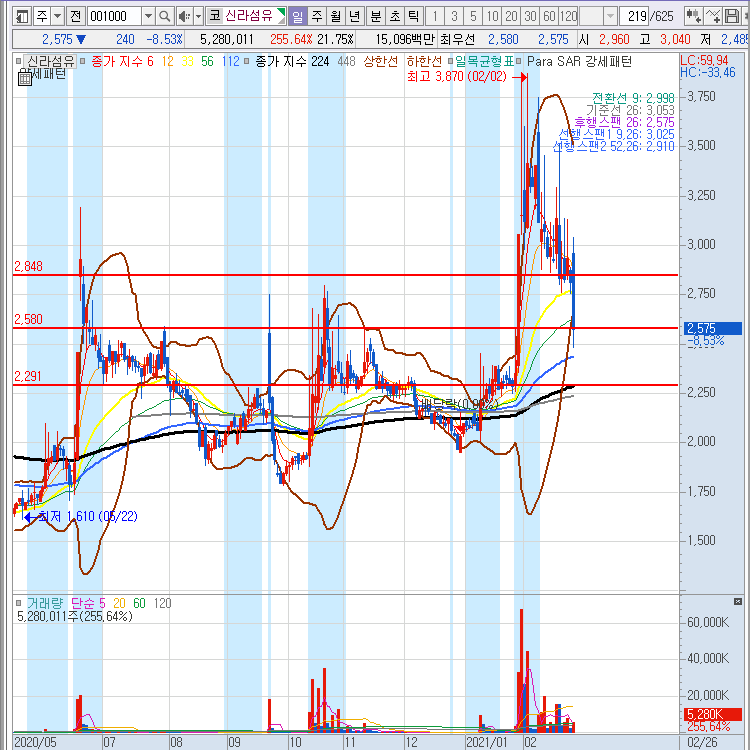Screen dimensions: 750x750
Task: Click the chart compare tool icon
Action: (x=693, y=17)
